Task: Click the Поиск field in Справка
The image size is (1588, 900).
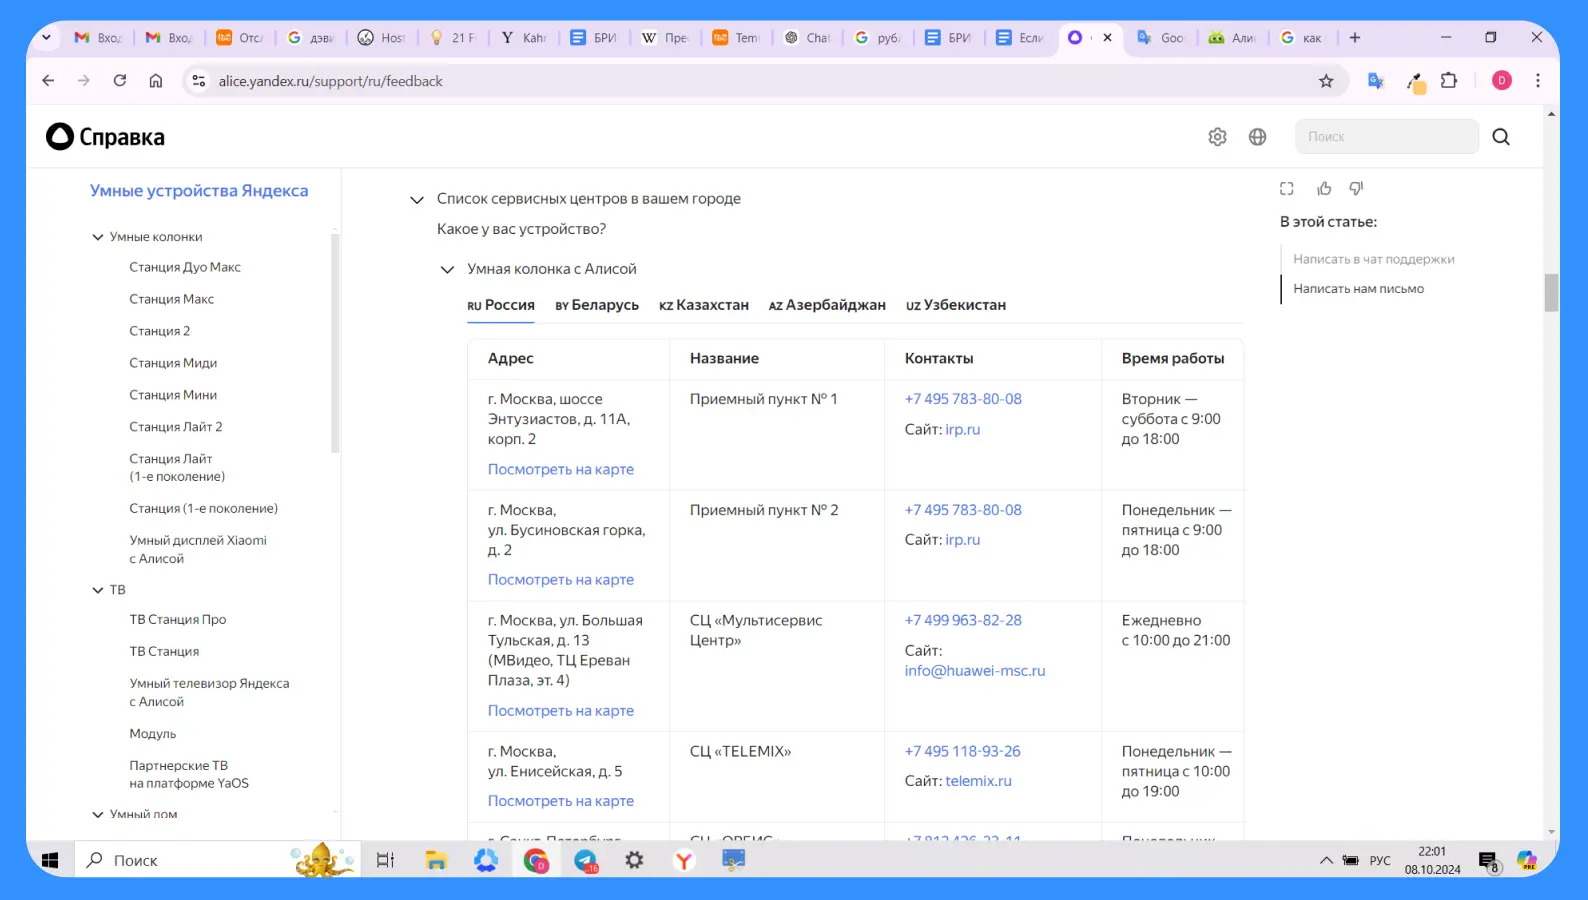Action: click(1387, 137)
